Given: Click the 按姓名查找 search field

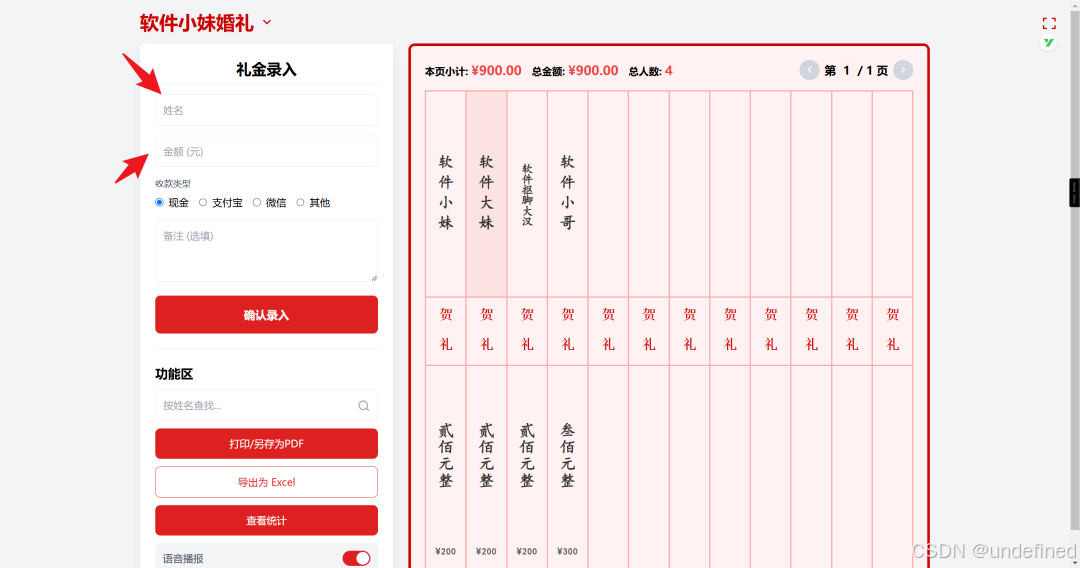Looking at the screenshot, I should click(x=267, y=406).
